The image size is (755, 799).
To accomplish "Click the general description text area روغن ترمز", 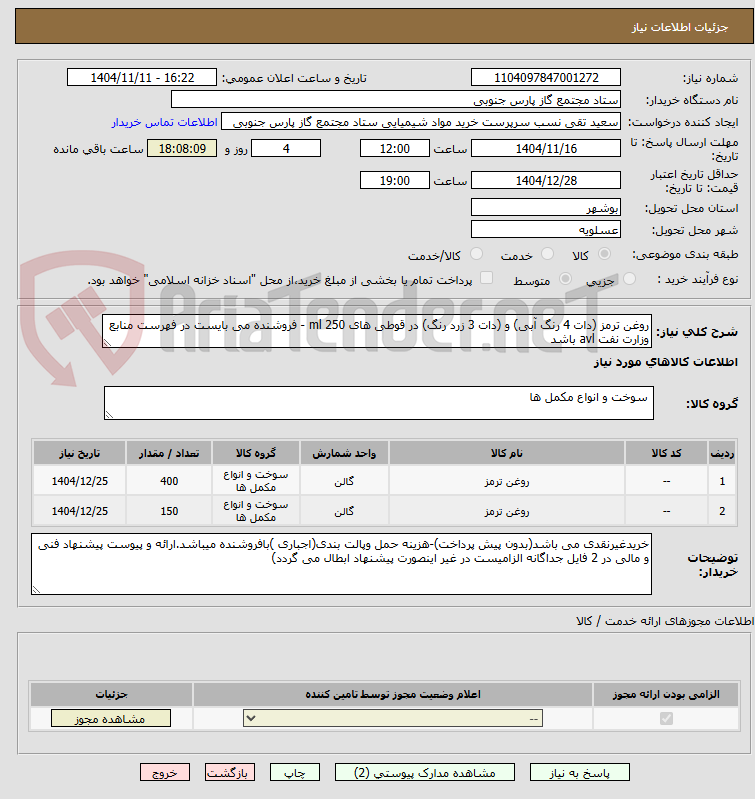I will point(377,331).
